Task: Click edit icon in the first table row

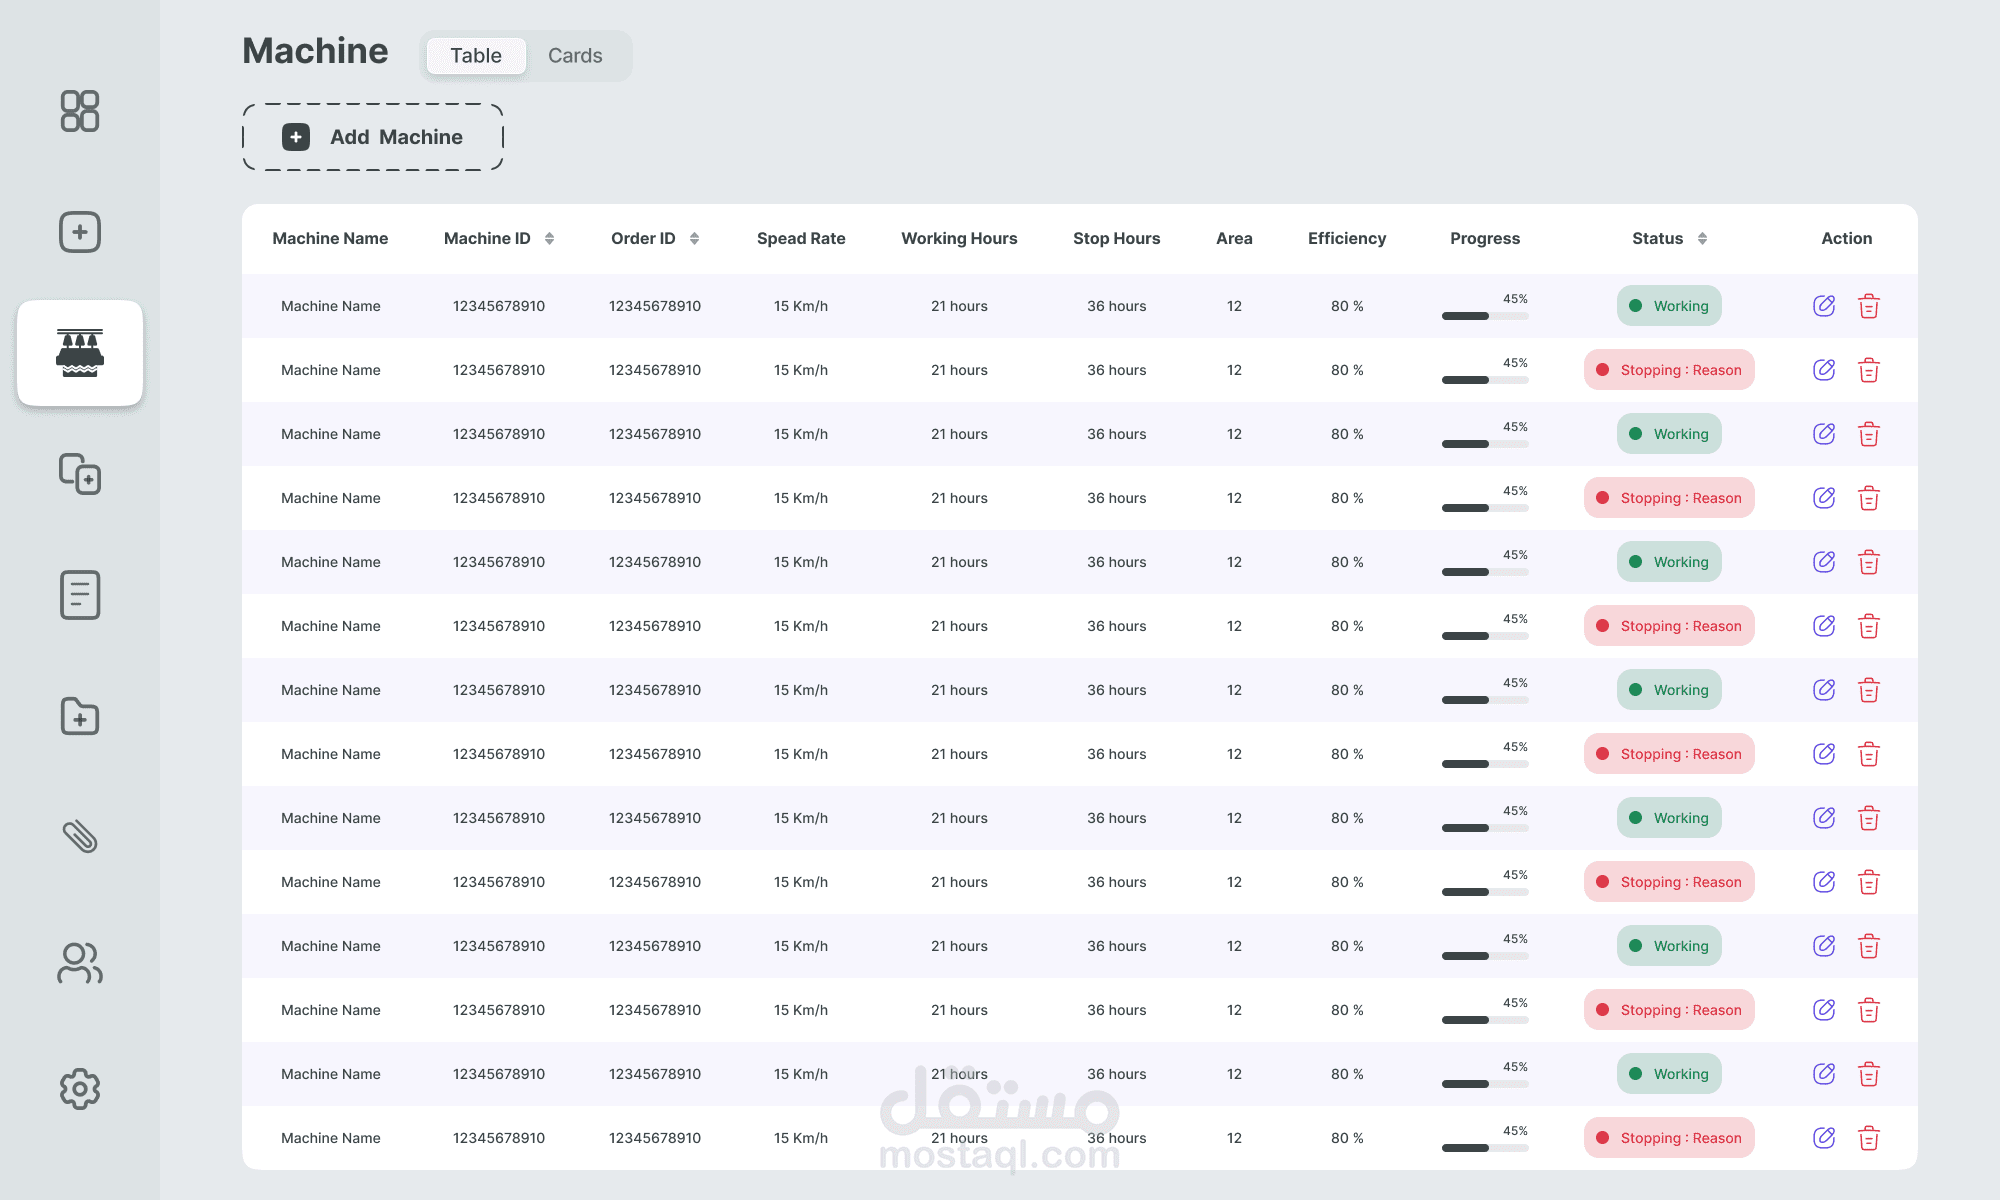Action: coord(1824,306)
